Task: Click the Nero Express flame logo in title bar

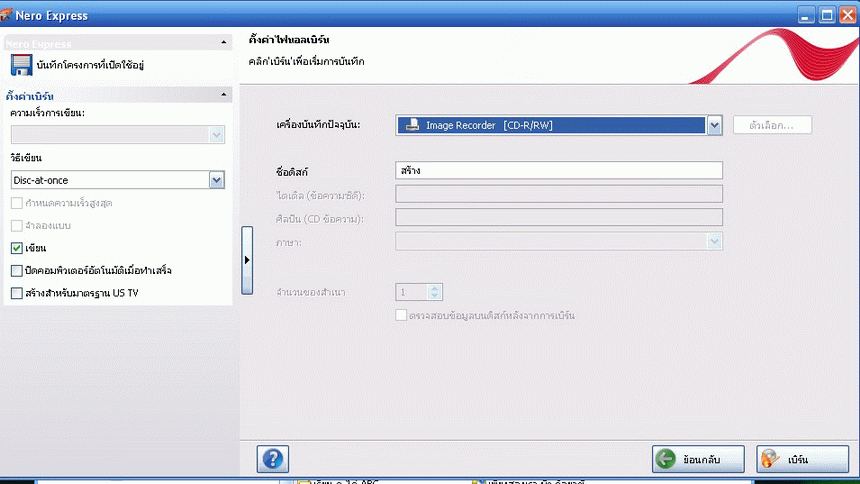Action: pyautogui.click(x=6, y=15)
